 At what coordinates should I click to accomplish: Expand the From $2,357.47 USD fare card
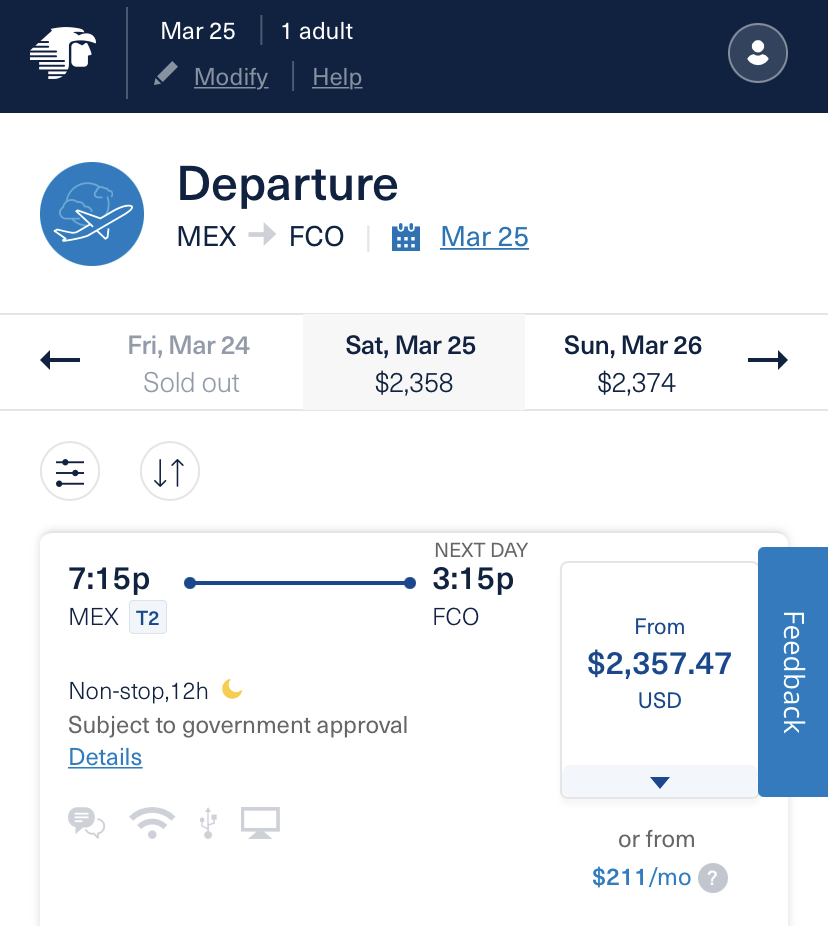click(x=659, y=663)
